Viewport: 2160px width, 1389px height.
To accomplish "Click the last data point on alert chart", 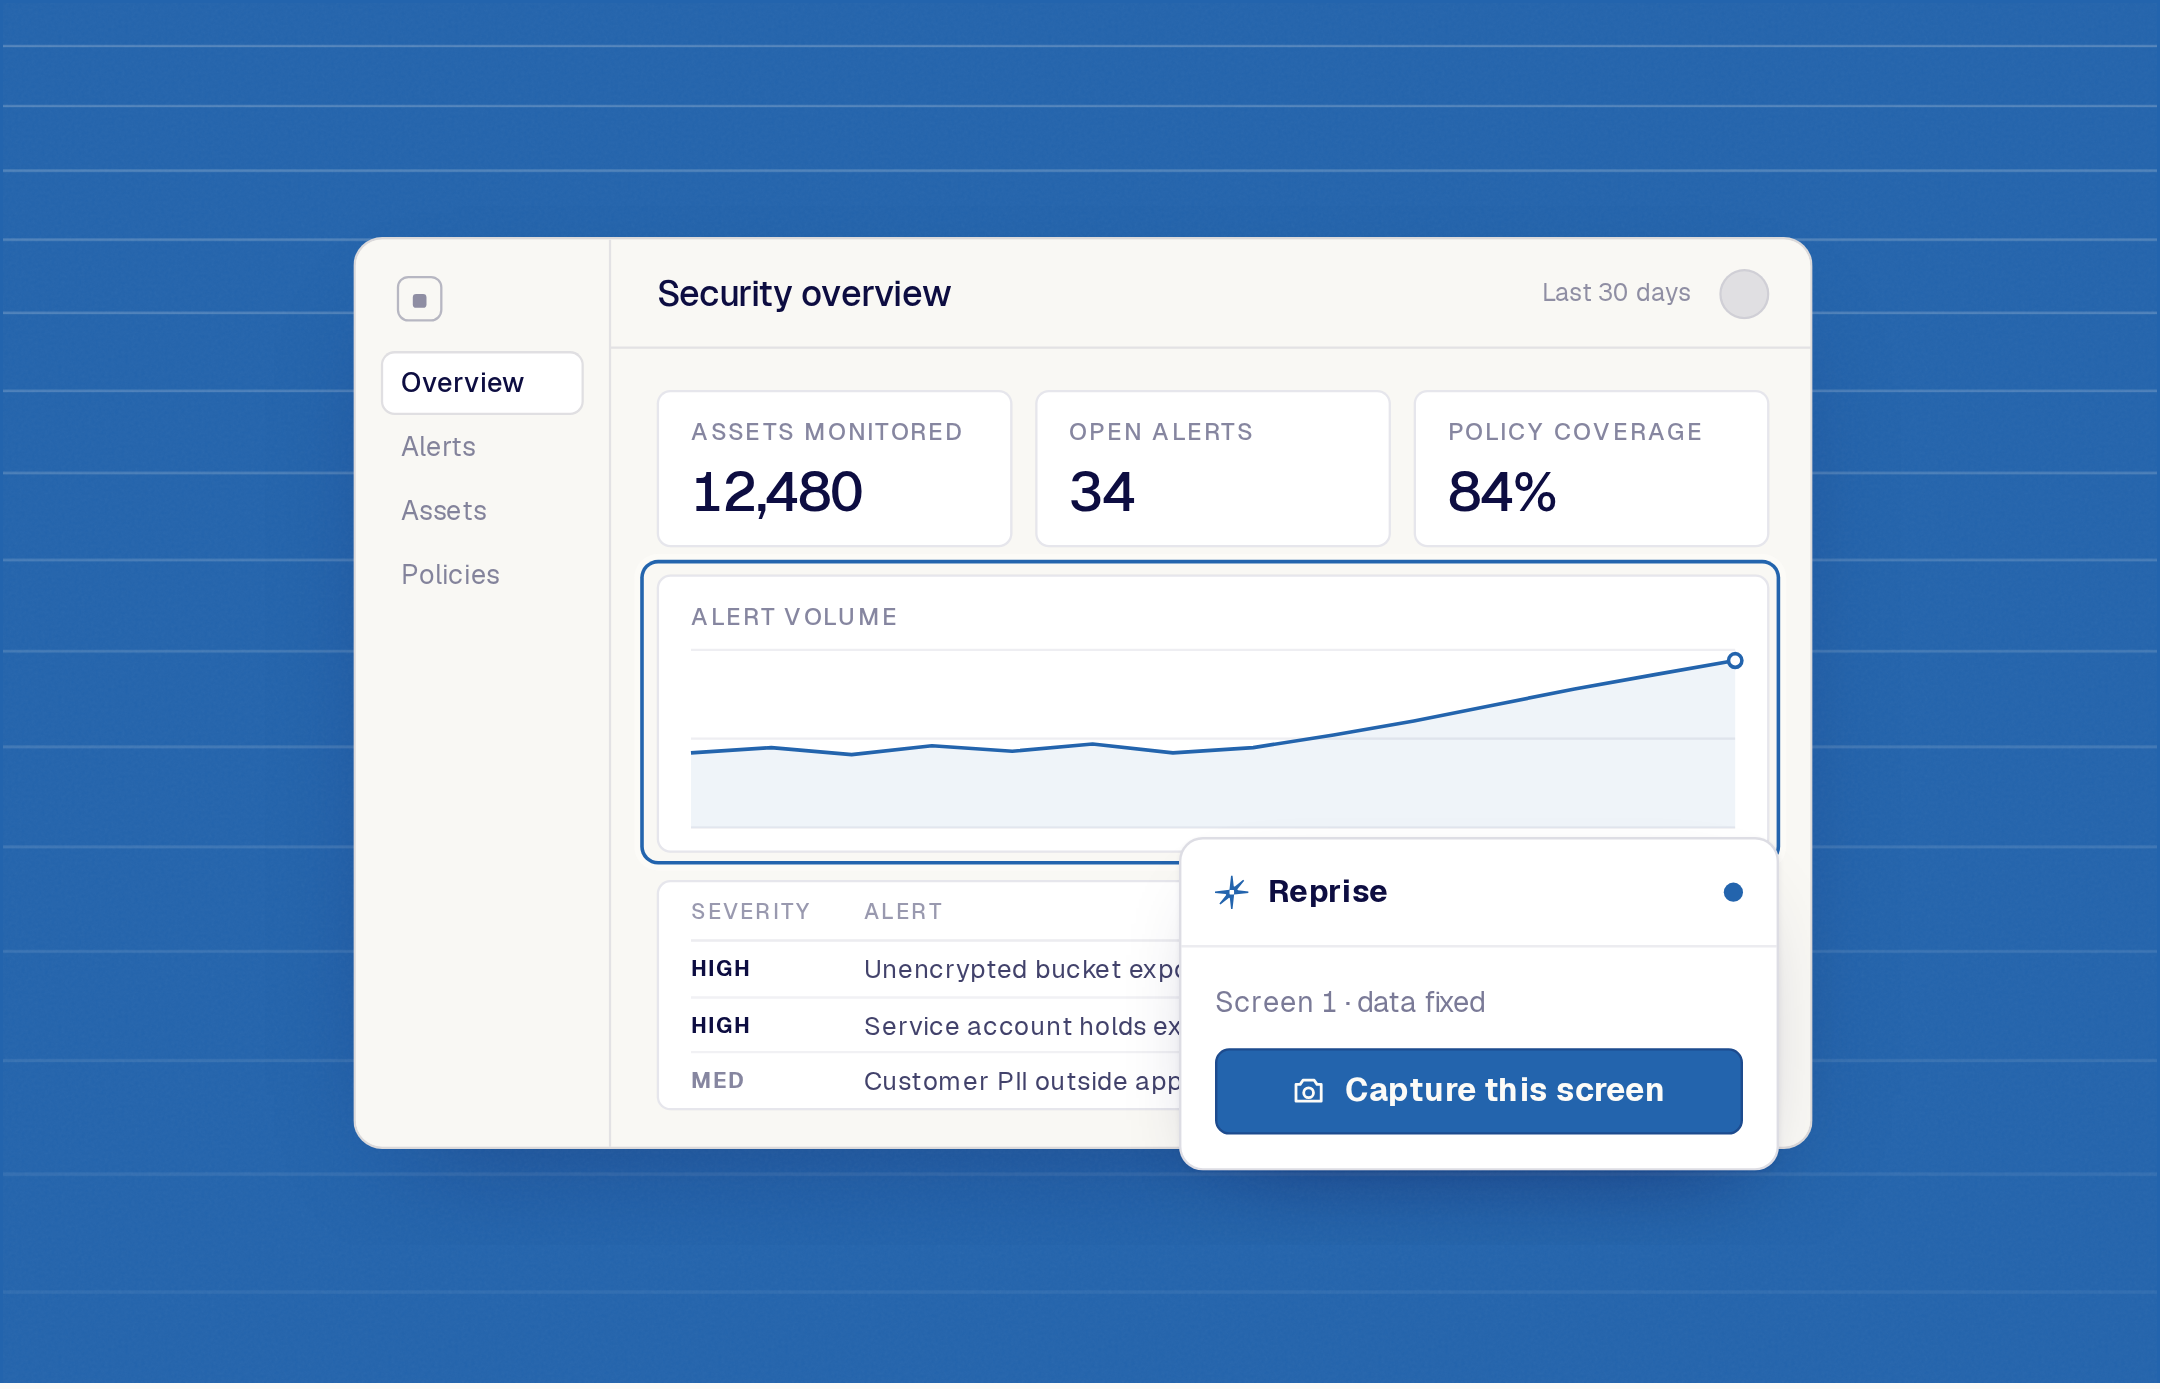I will 1735,661.
